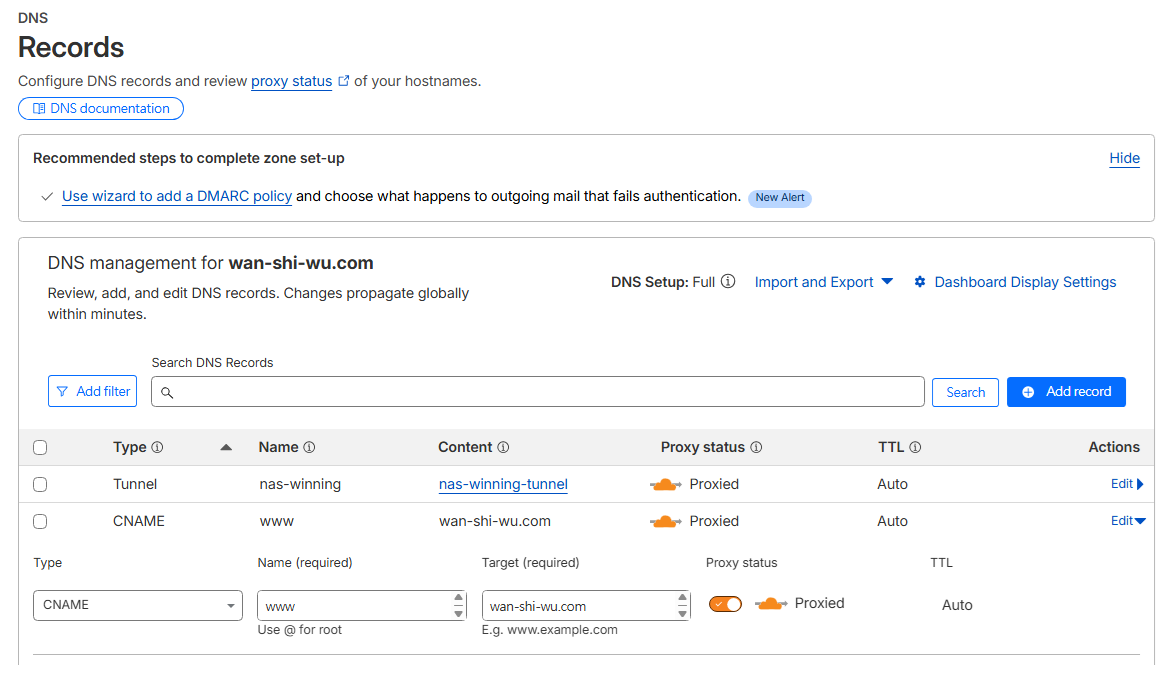Click the Add record button
Image resolution: width=1169 pixels, height=675 pixels.
[1066, 392]
